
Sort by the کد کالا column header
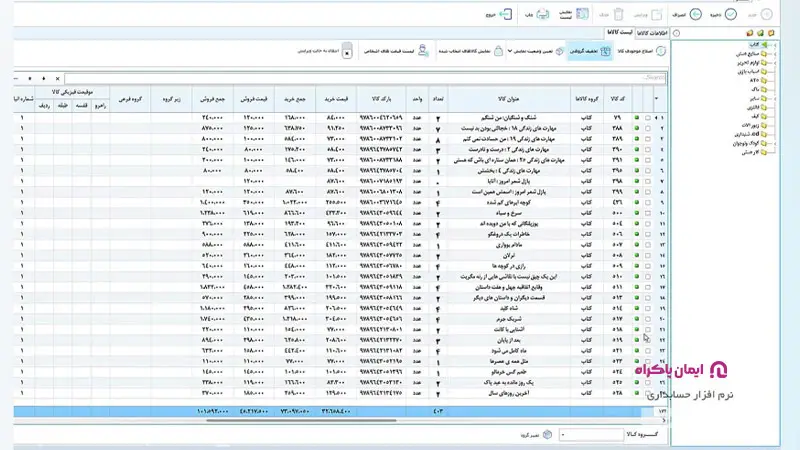click(617, 99)
